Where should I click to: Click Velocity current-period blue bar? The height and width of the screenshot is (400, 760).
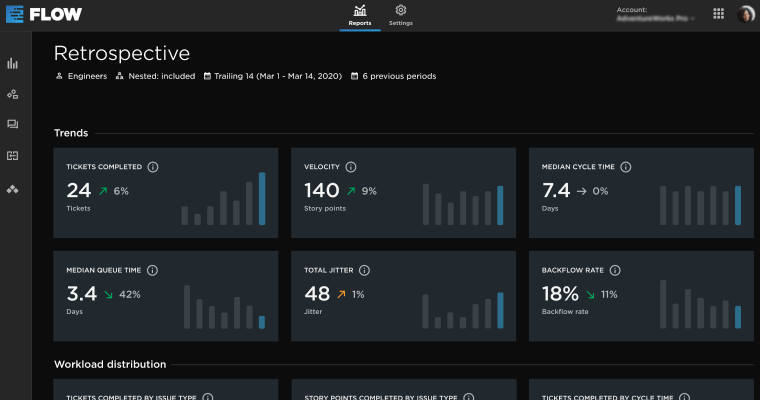coord(500,206)
